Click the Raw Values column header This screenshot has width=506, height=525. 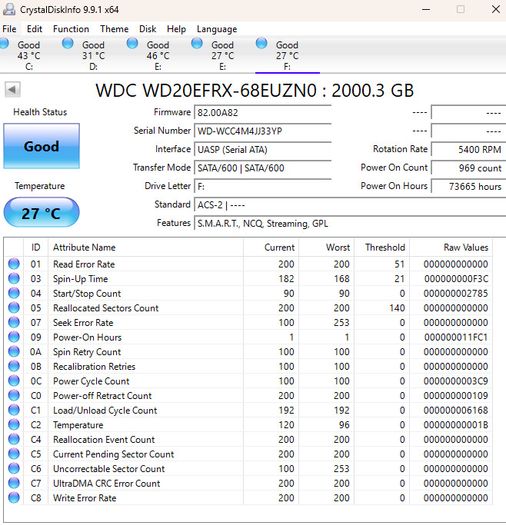click(x=465, y=247)
